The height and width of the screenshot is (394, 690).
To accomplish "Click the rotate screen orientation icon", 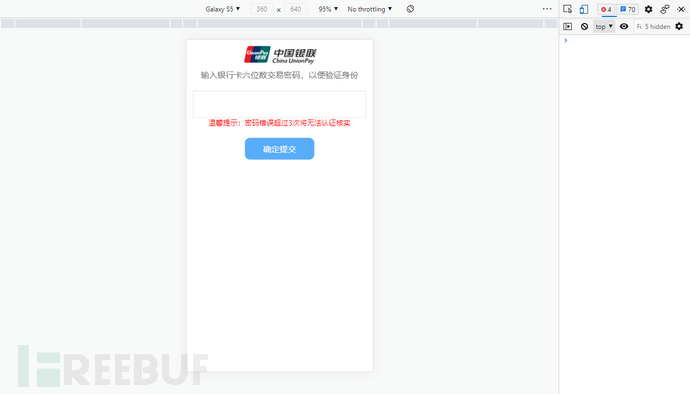I will 410,9.
